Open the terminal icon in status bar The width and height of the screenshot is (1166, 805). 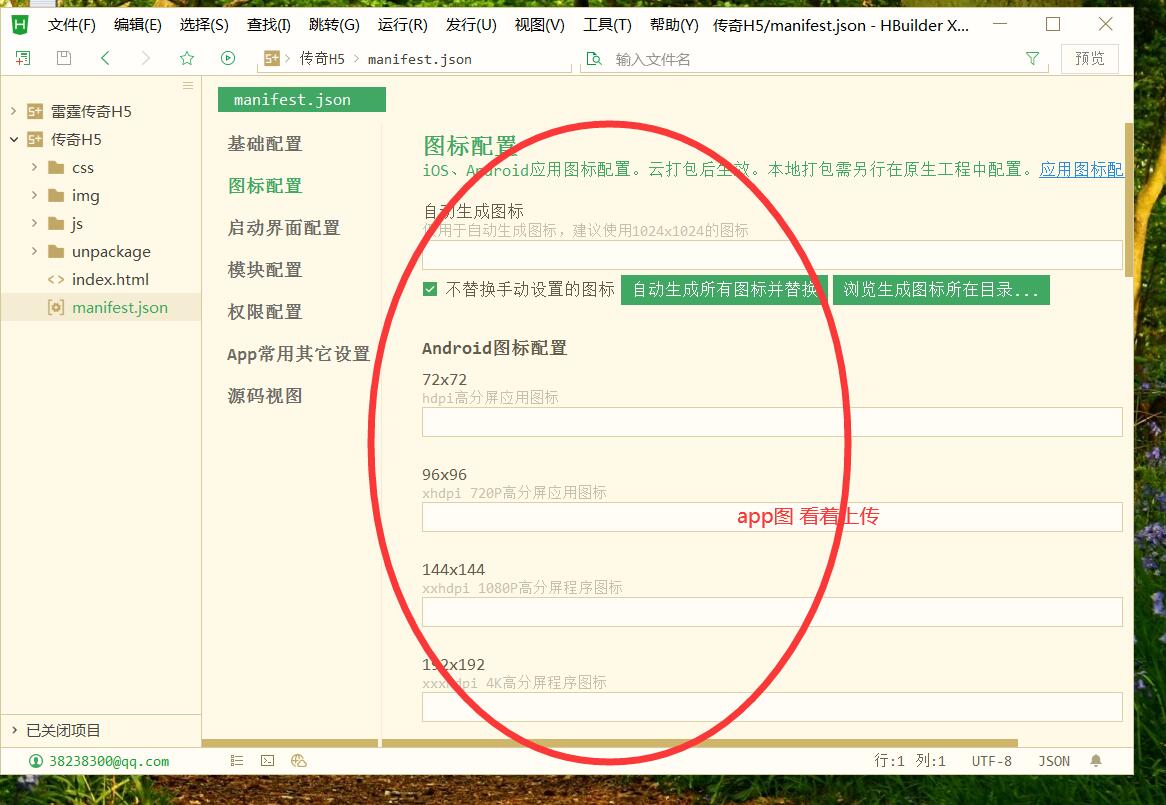point(267,761)
